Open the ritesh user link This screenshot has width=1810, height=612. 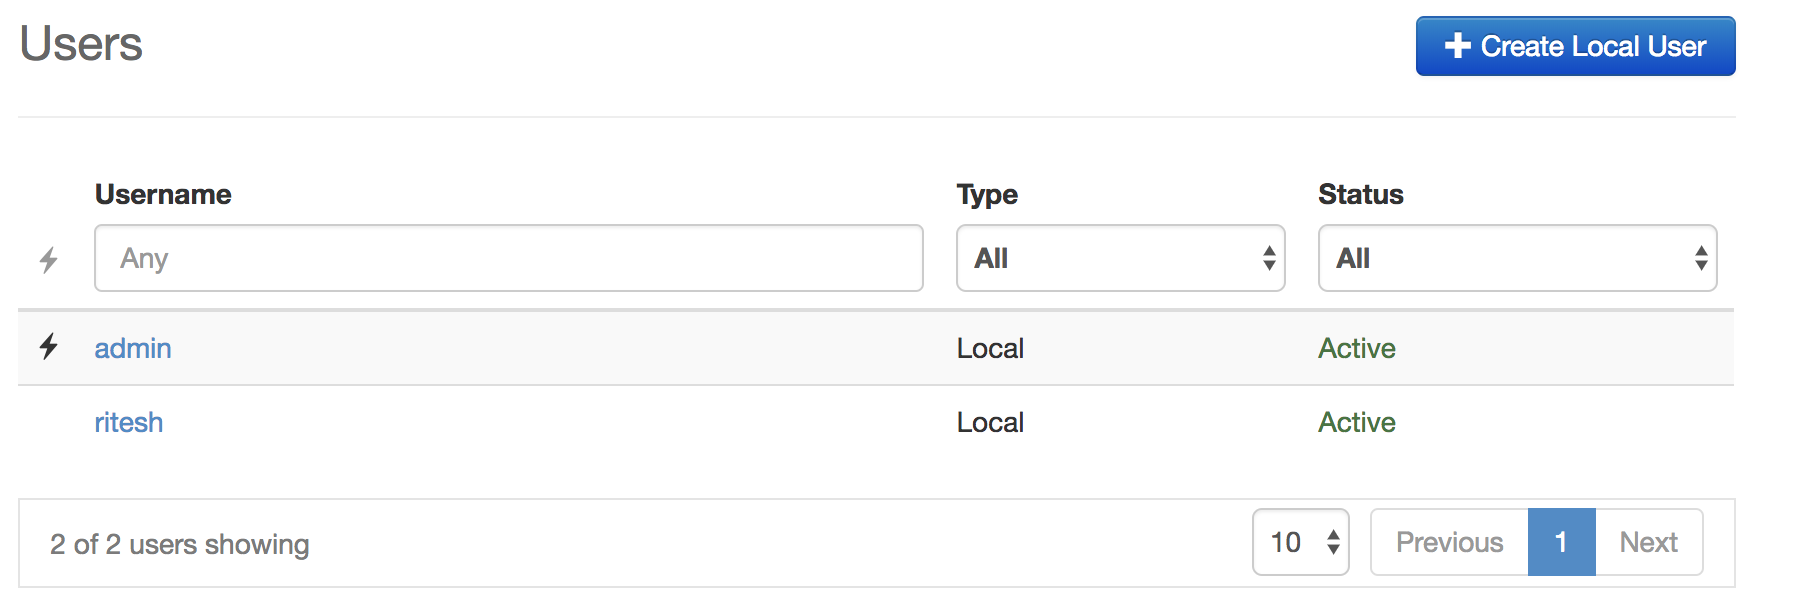(129, 422)
